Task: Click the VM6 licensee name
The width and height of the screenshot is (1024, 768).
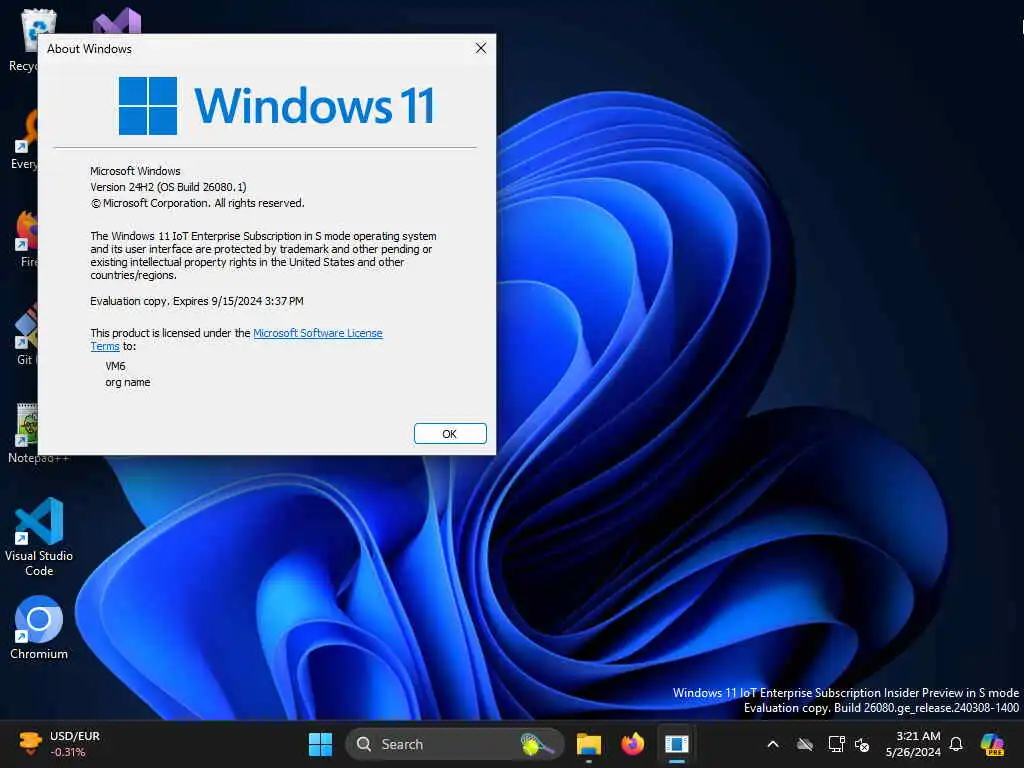Action: [x=115, y=366]
